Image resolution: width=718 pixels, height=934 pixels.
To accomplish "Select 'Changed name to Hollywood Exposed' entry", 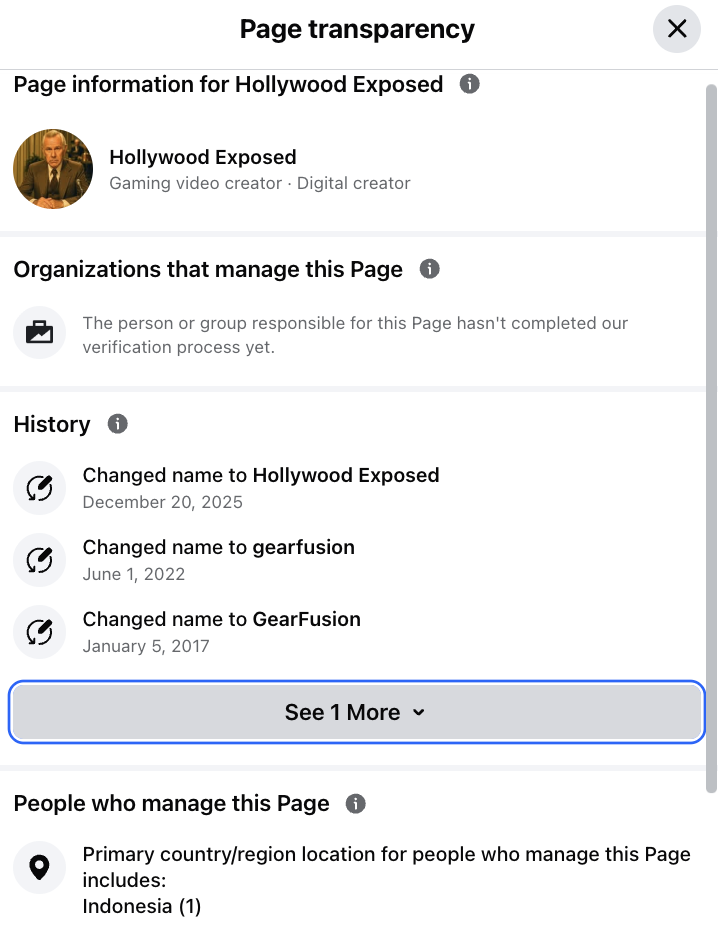I will 261,475.
